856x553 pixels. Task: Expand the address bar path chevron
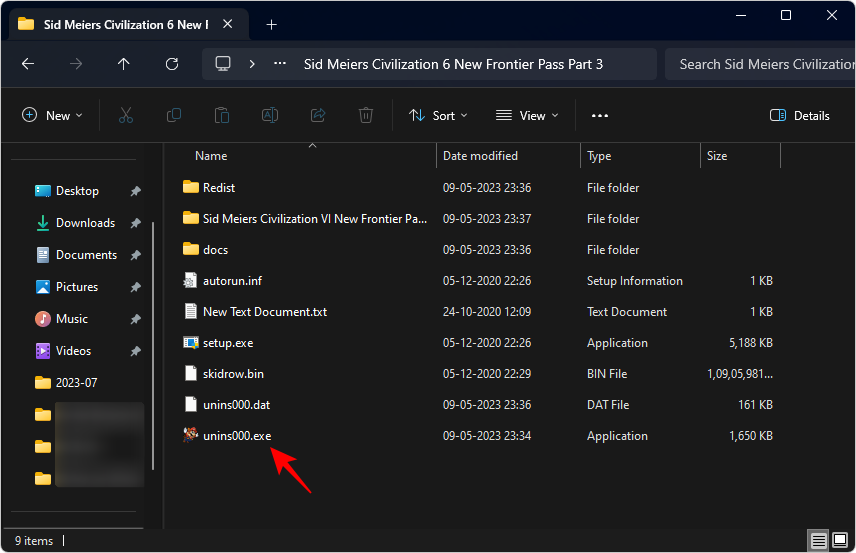(252, 64)
